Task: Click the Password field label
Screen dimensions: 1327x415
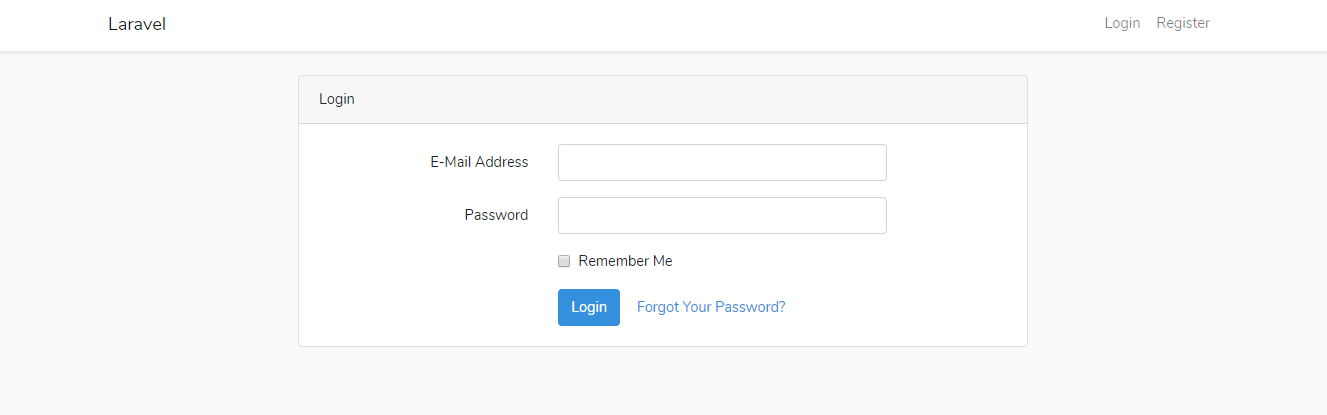Action: point(496,215)
